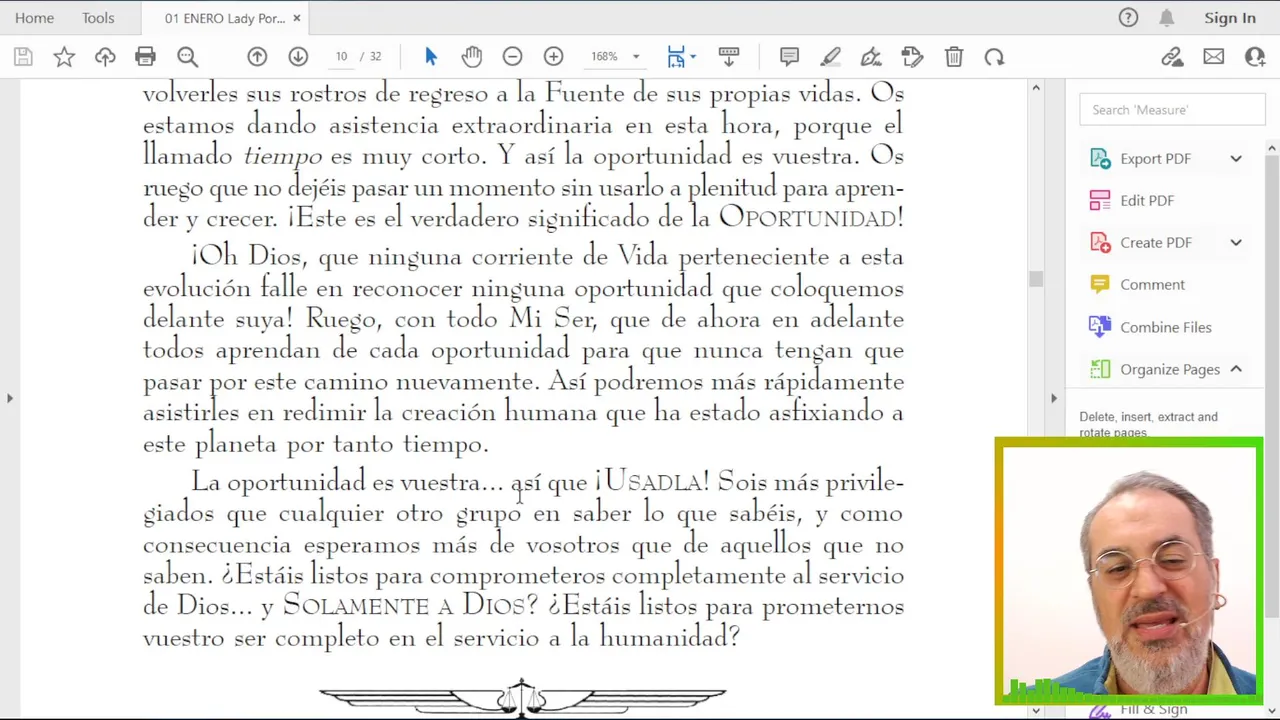This screenshot has height=720, width=1280.
Task: Open the Organize Pages tool
Action: 1170,370
